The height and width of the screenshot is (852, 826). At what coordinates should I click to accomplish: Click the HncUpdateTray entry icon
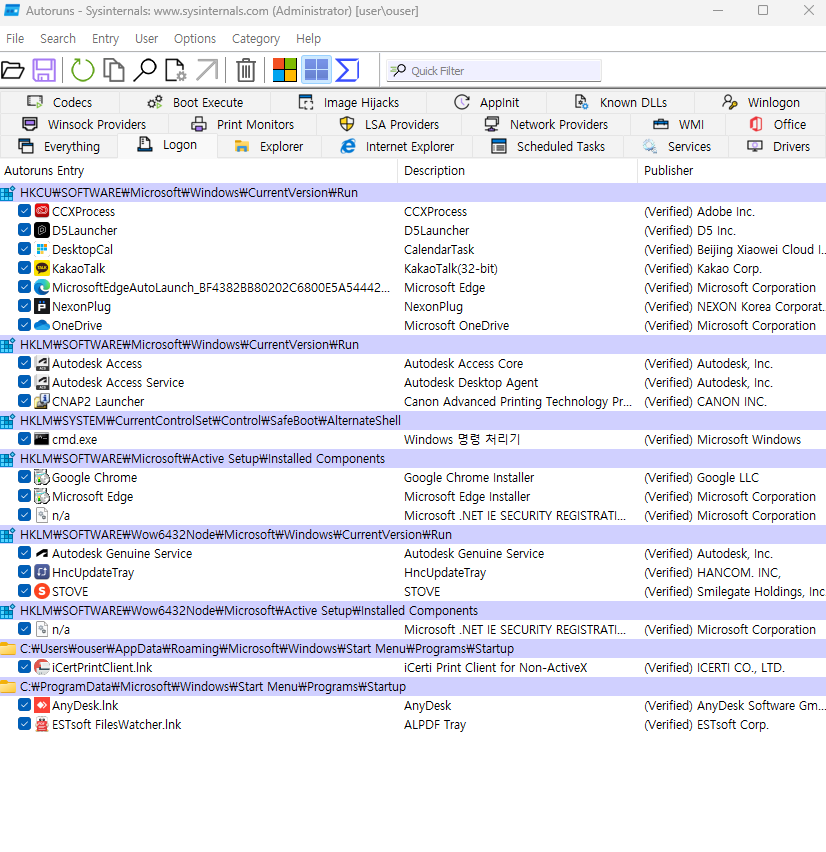tap(42, 572)
